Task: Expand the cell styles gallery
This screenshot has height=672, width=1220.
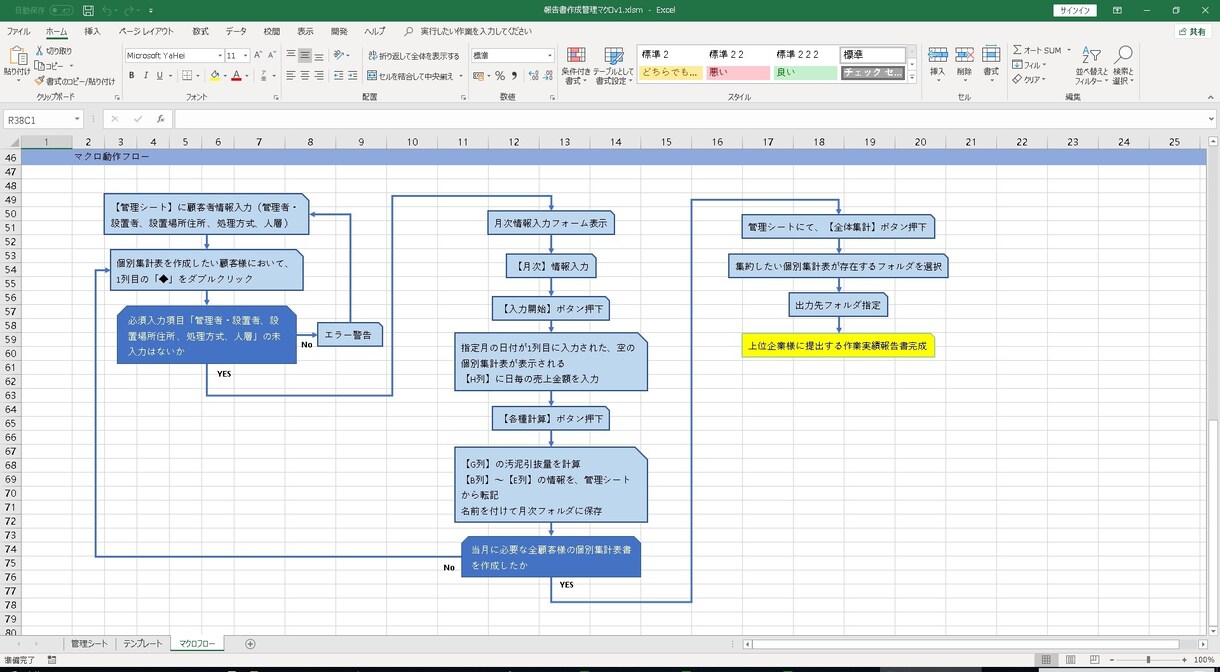Action: 912,77
